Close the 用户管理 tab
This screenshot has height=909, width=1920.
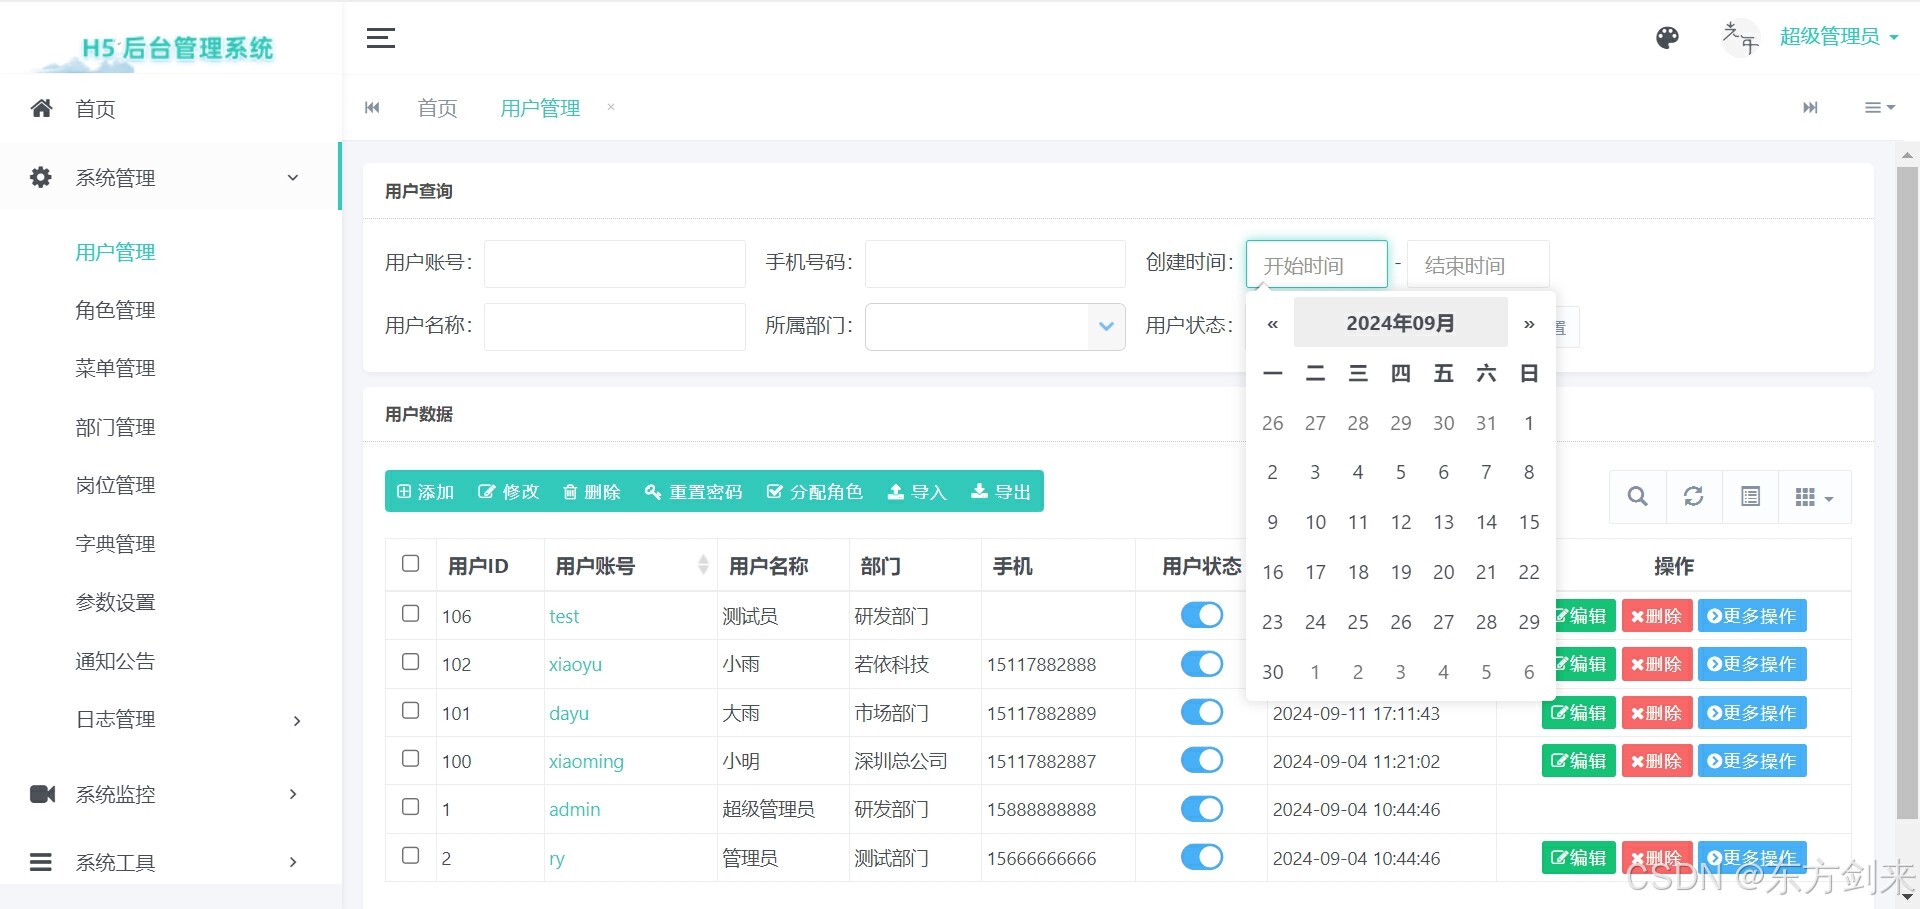(x=611, y=107)
